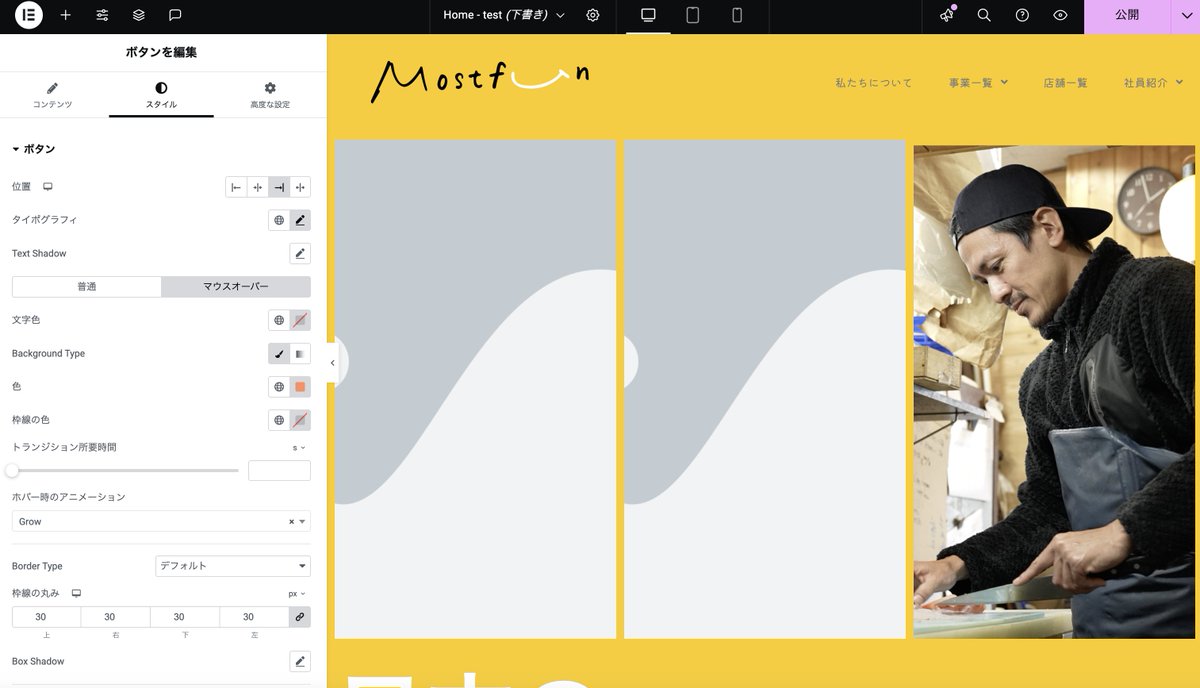Switch to 普通 normal state
Screen dimensions: 1200x688
[87, 287]
